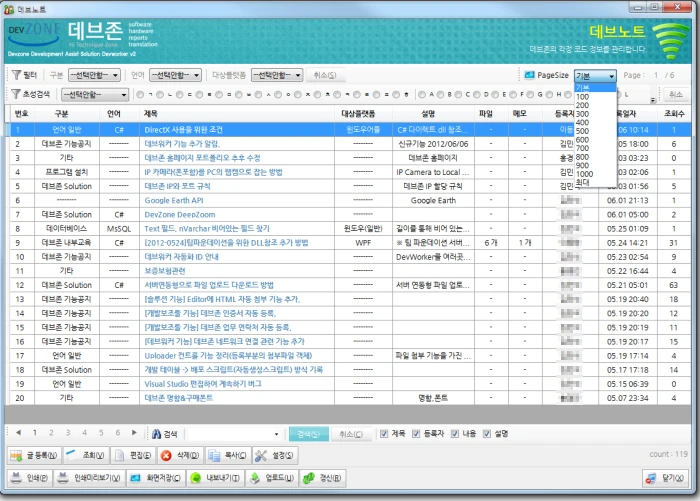Click the funnel icon beside 초성검색
The width and height of the screenshot is (700, 501).
16,94
